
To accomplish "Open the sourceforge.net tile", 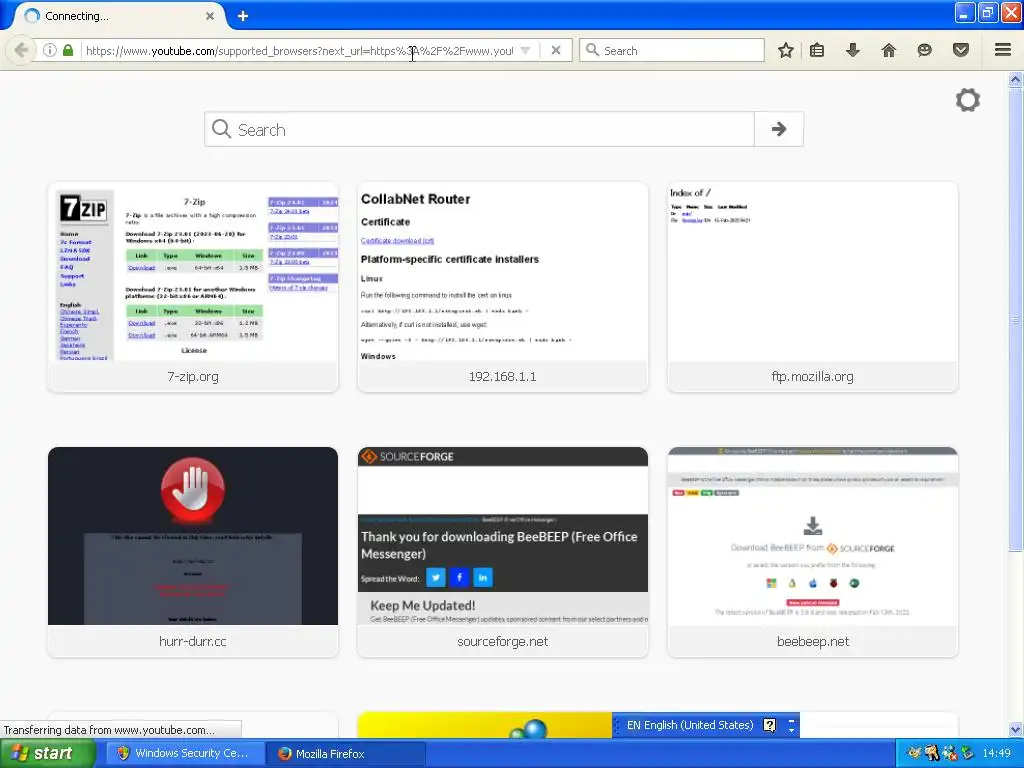I will click(x=503, y=552).
